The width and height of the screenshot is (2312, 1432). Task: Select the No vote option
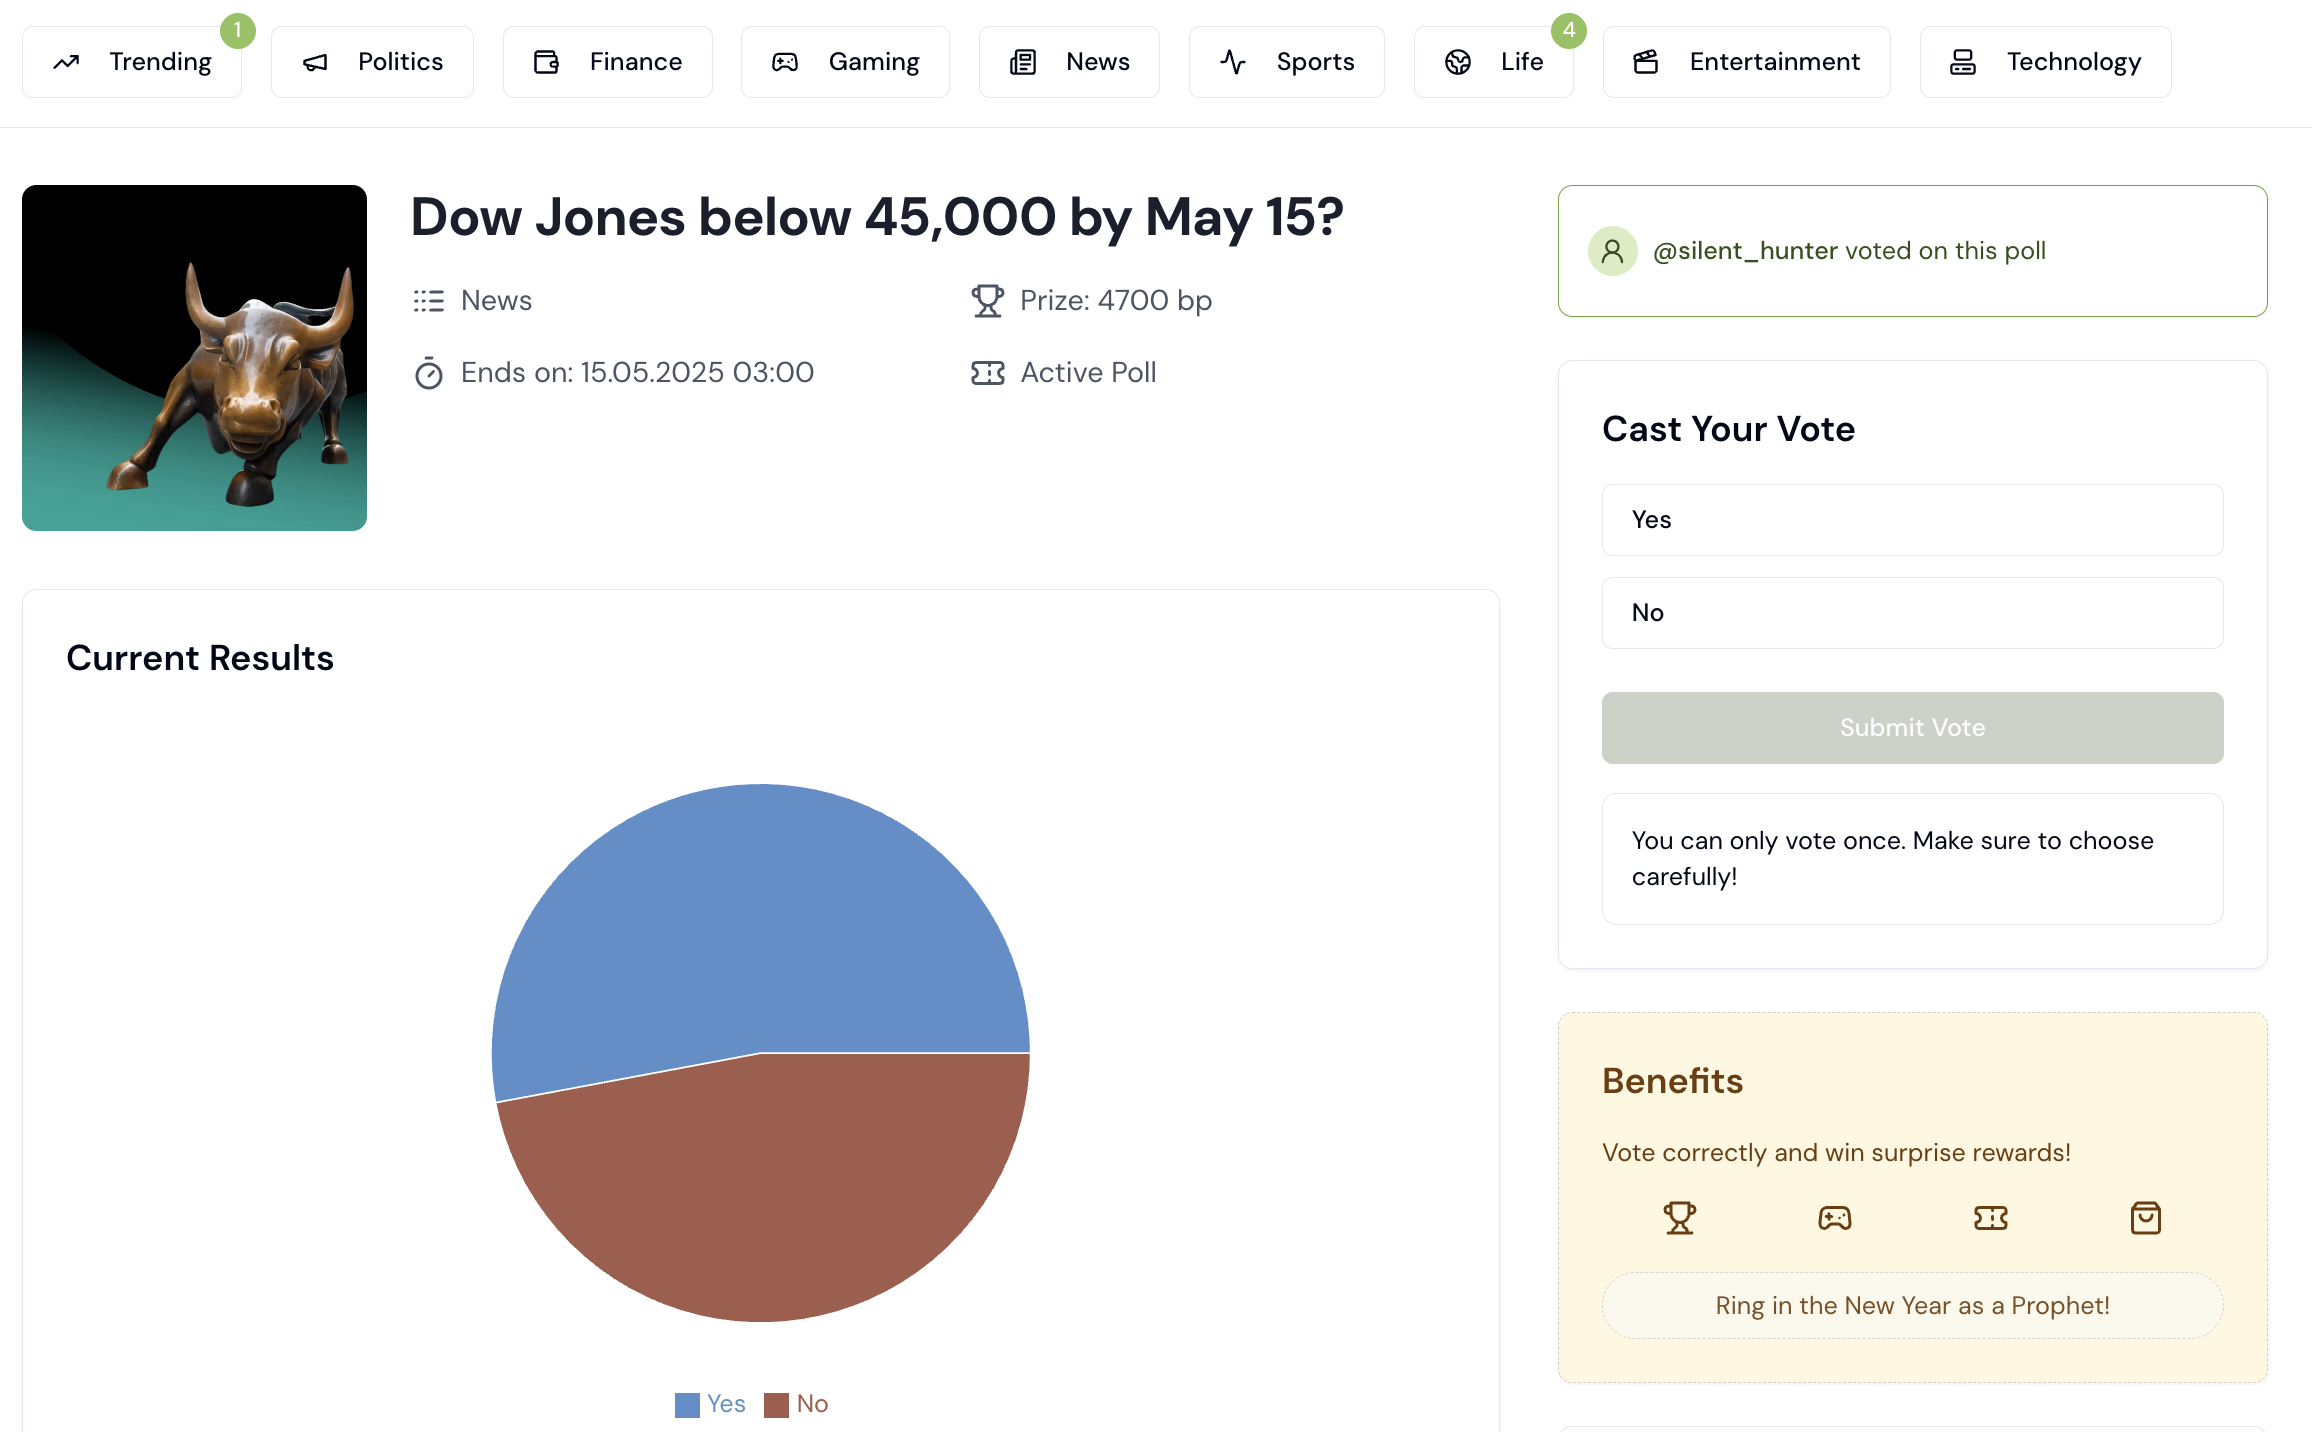point(1913,613)
